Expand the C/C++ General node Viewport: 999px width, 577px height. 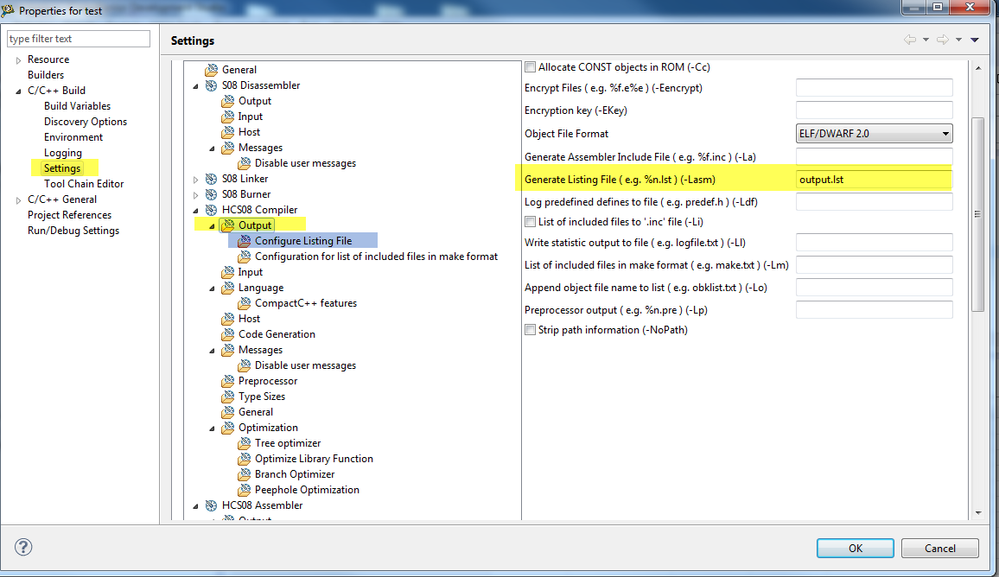point(18,200)
